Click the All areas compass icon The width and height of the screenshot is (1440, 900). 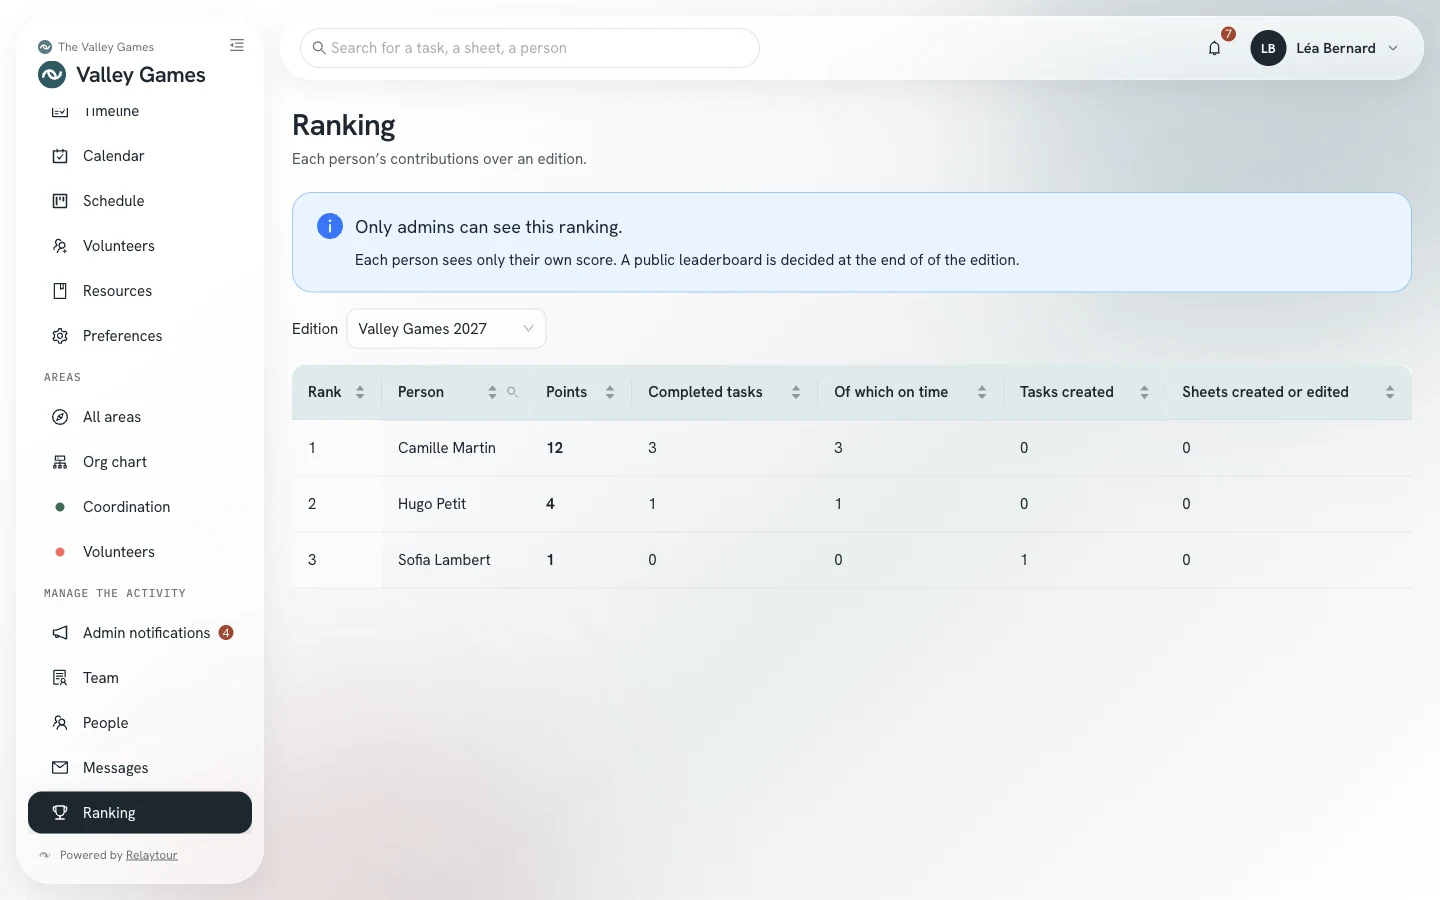(60, 417)
